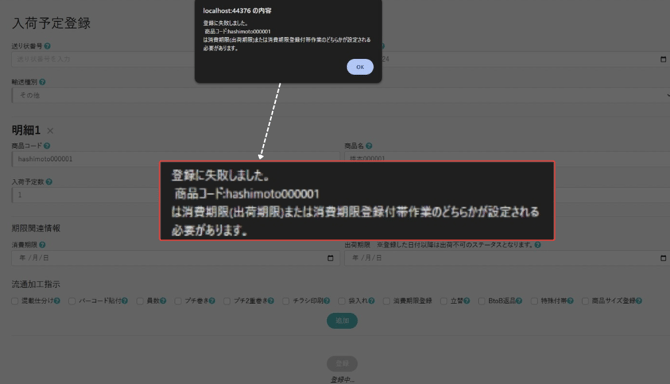The height and width of the screenshot is (384, 670).
Task: Click the 商品名 input field
Action: 507,157
